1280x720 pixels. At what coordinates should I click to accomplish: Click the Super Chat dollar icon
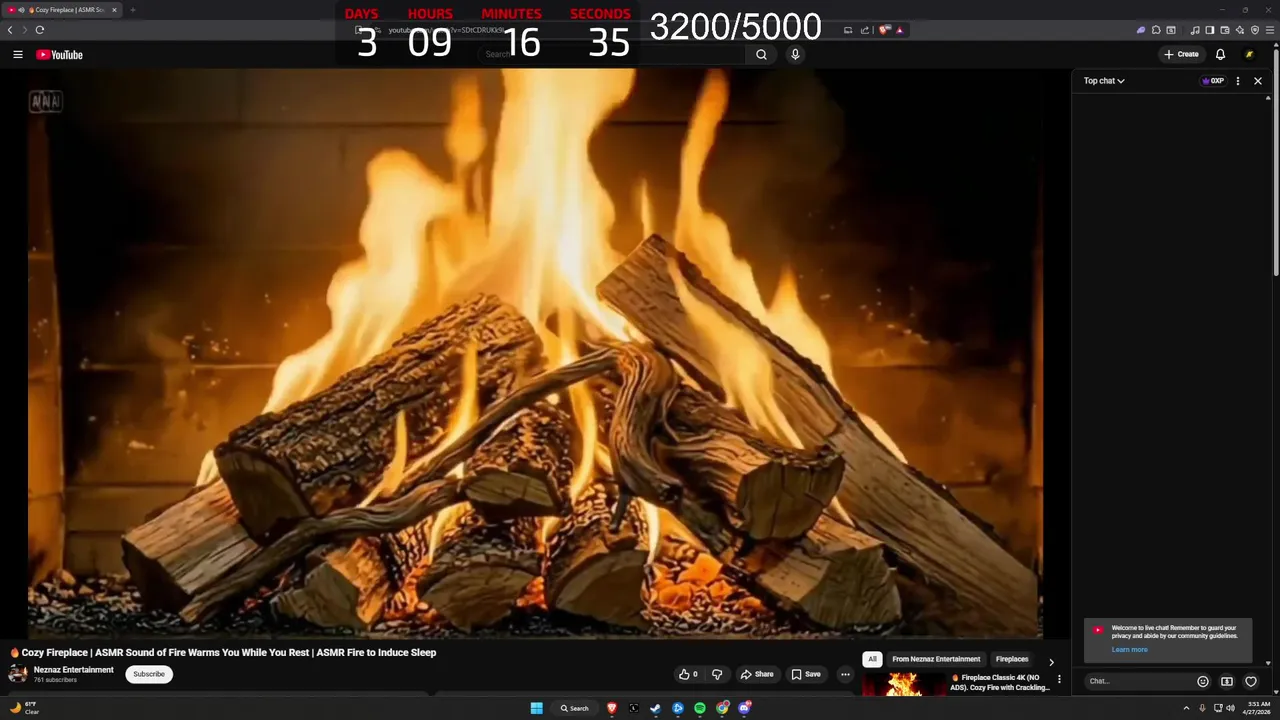[x=1227, y=682]
